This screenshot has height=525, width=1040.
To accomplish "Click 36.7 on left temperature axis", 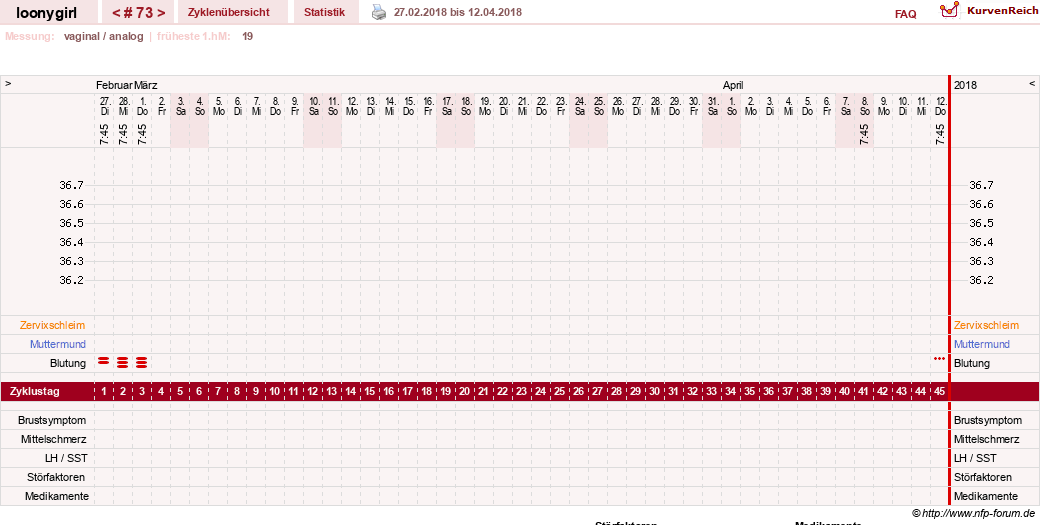I will [72, 185].
